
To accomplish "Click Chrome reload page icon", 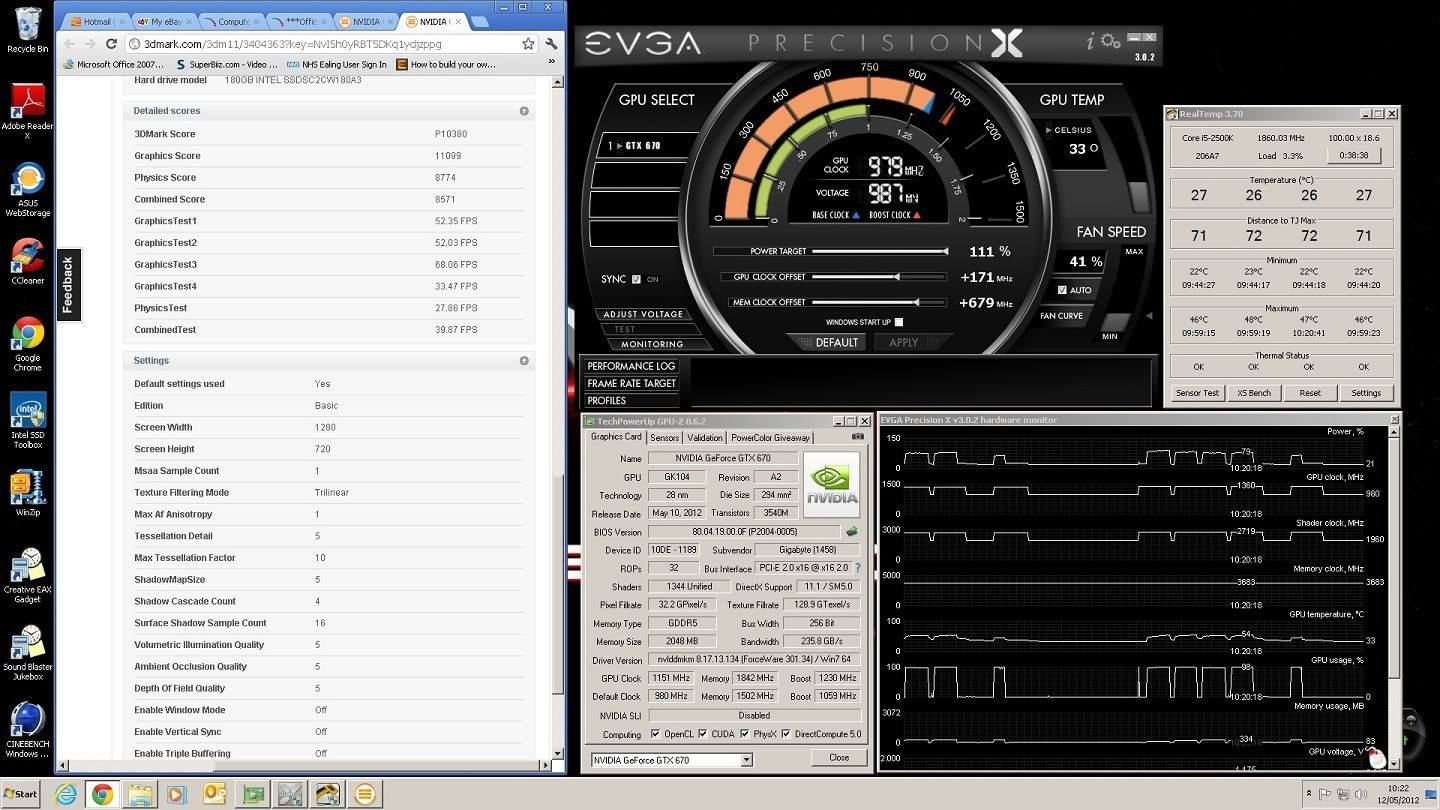I will [x=112, y=44].
